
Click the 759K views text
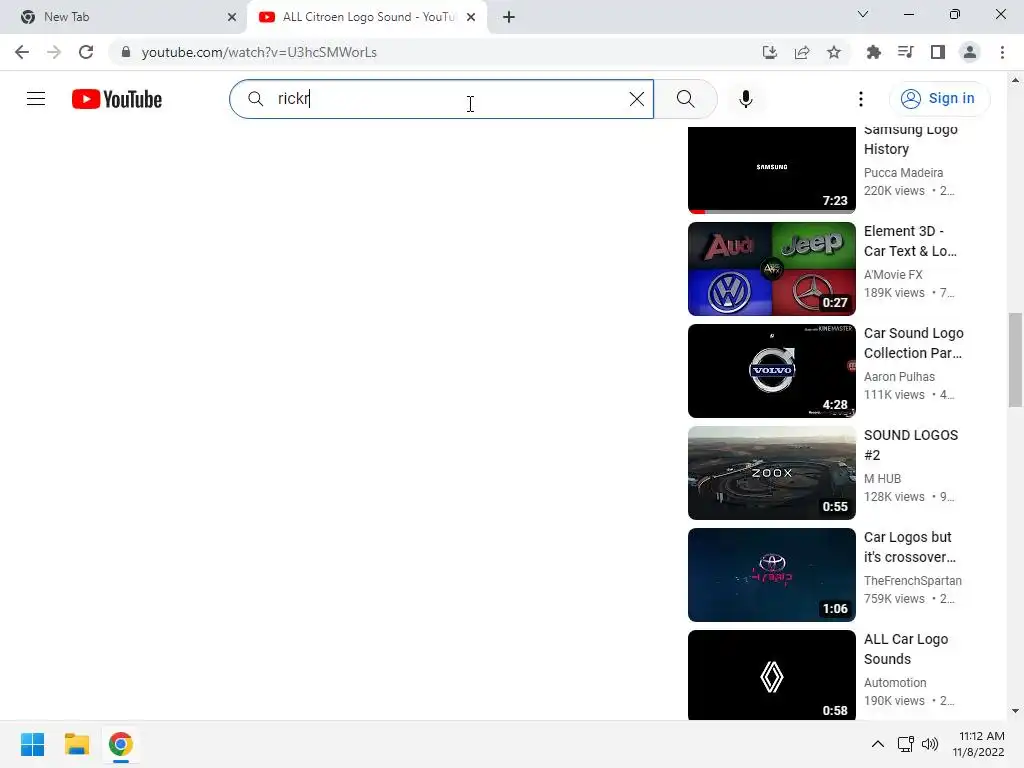pyautogui.click(x=894, y=599)
